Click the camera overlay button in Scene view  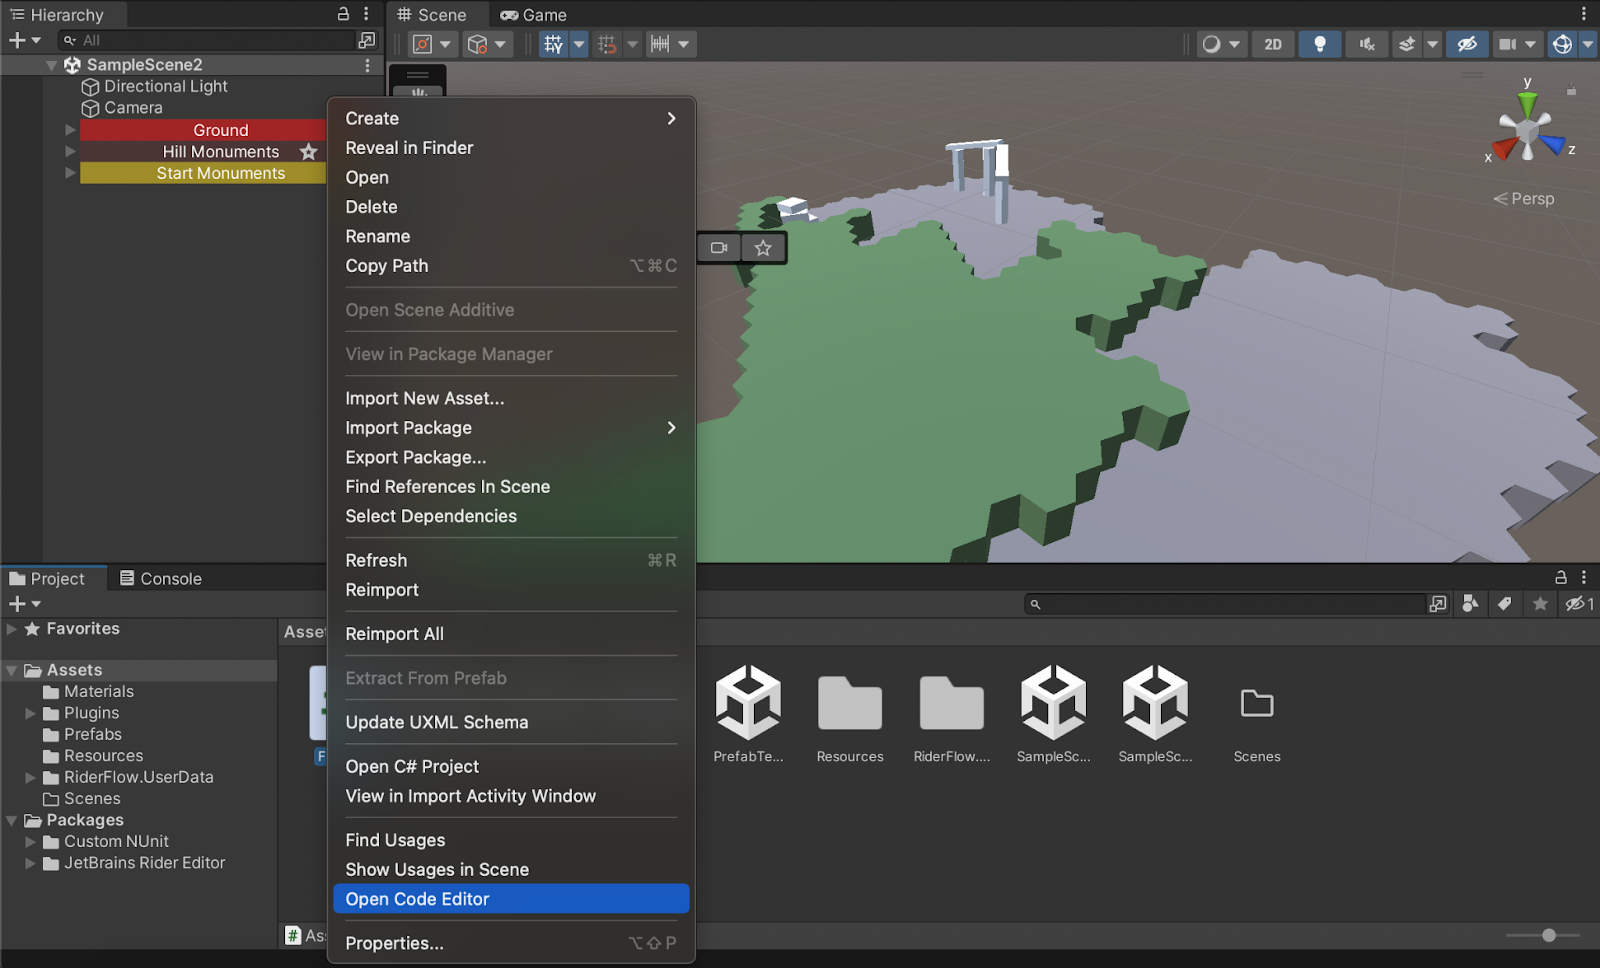tap(719, 248)
